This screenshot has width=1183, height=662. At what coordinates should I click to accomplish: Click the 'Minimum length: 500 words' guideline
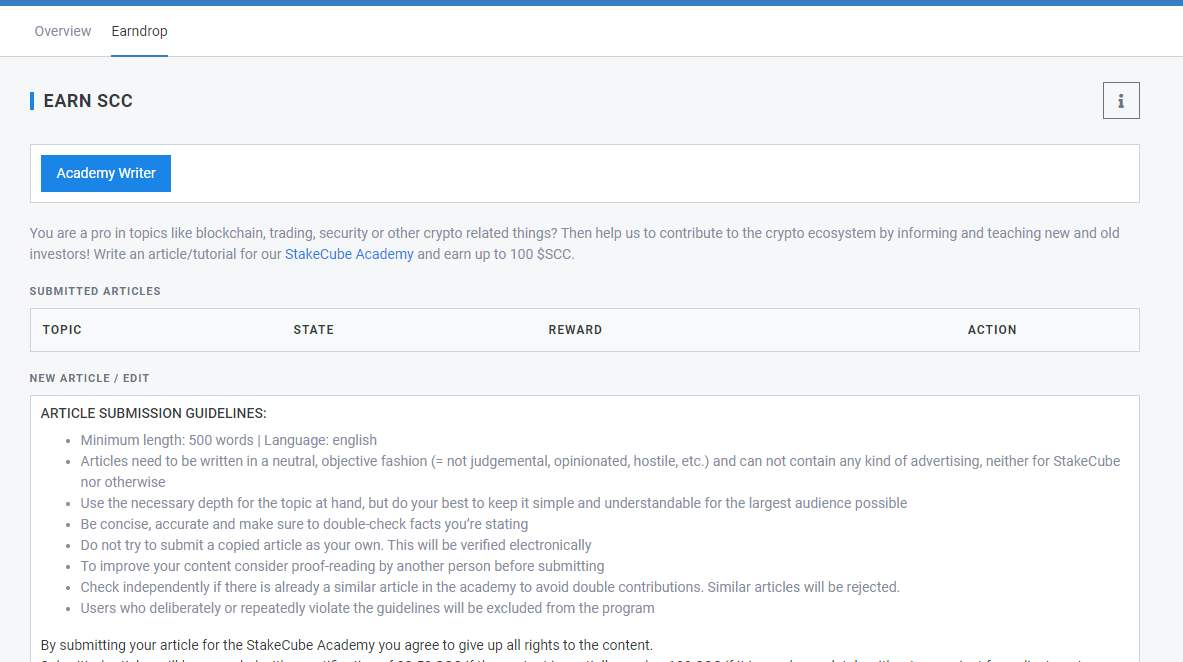click(229, 440)
